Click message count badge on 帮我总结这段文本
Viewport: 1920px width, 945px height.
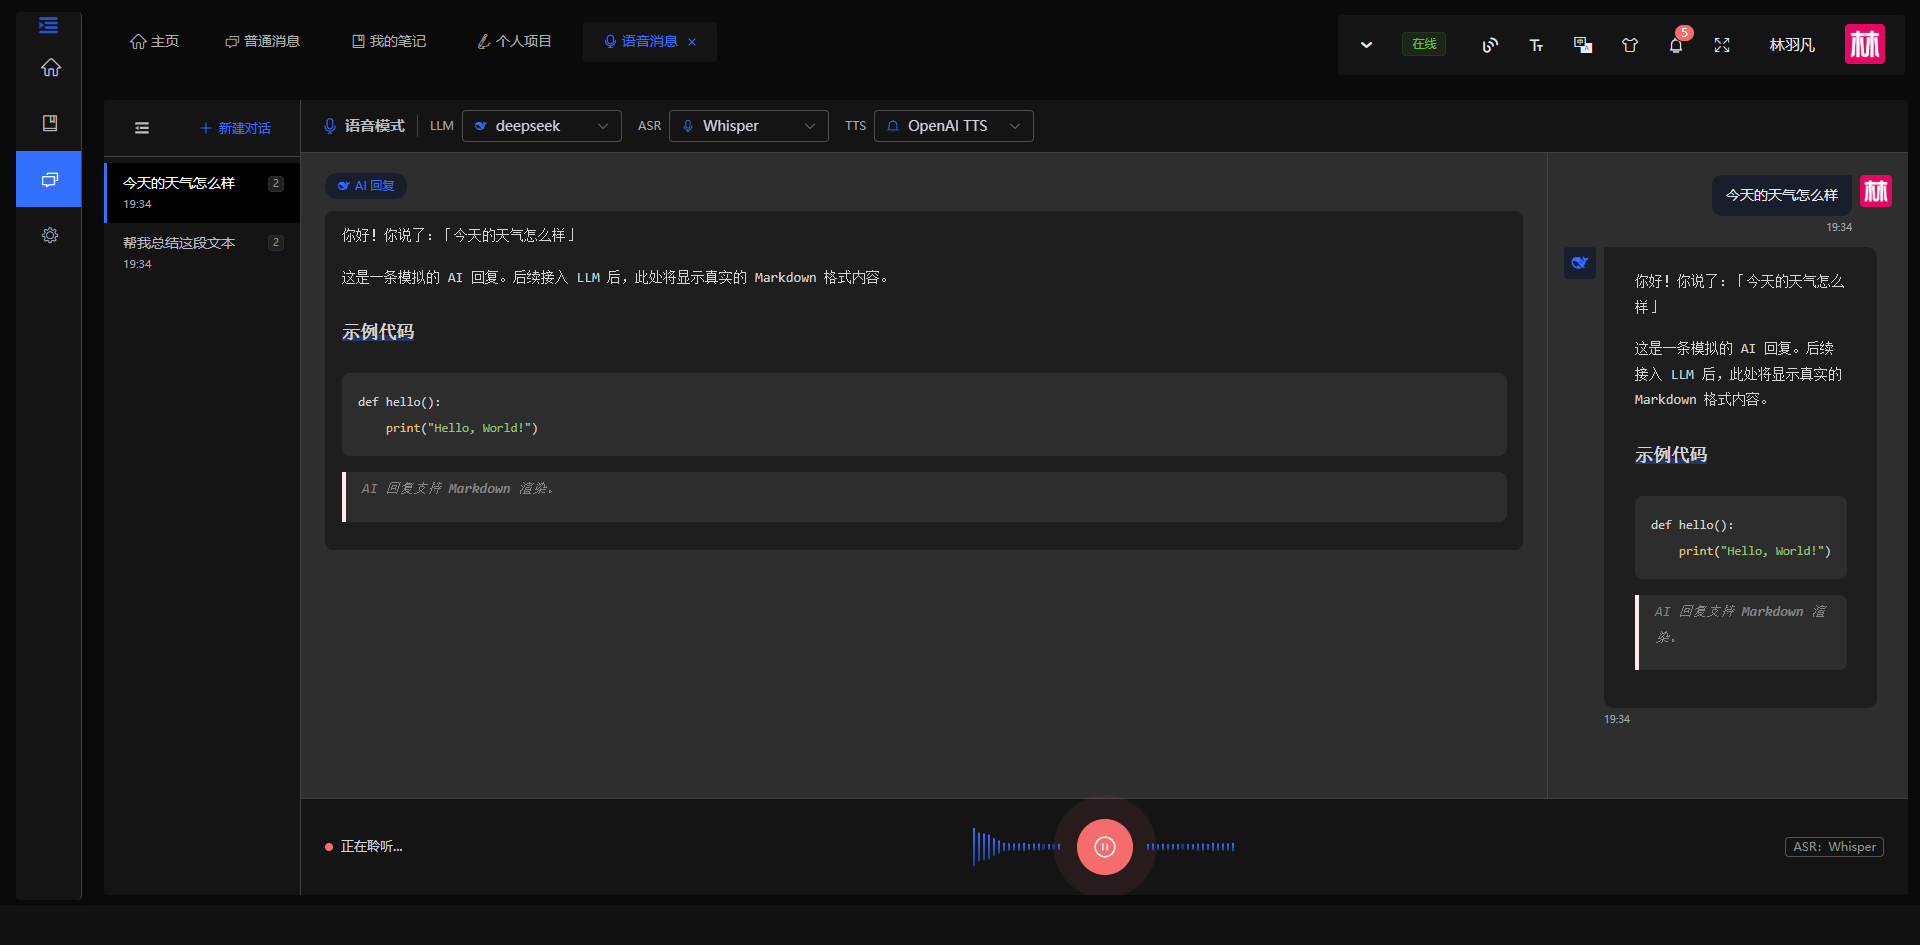[276, 243]
